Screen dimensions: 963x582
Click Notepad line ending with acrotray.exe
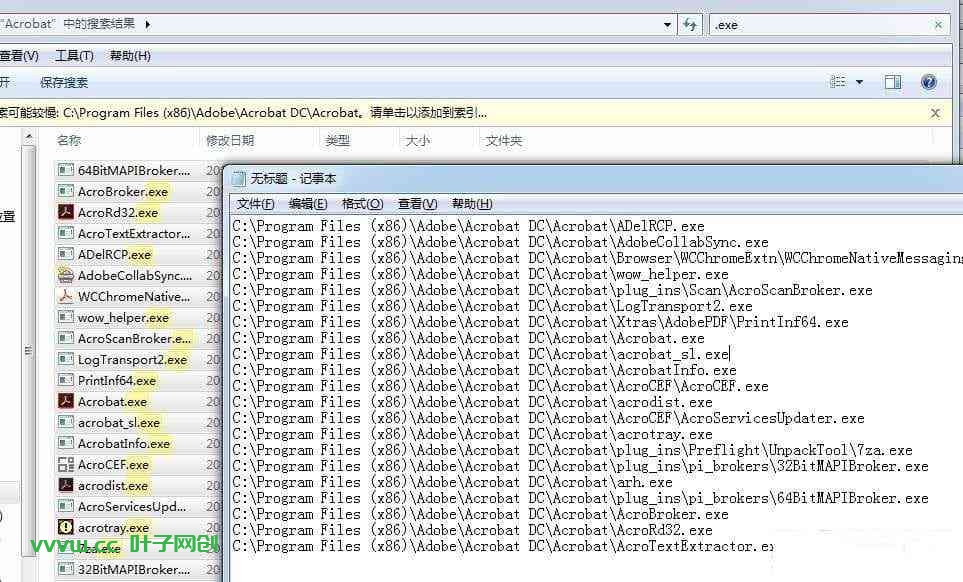[472, 434]
